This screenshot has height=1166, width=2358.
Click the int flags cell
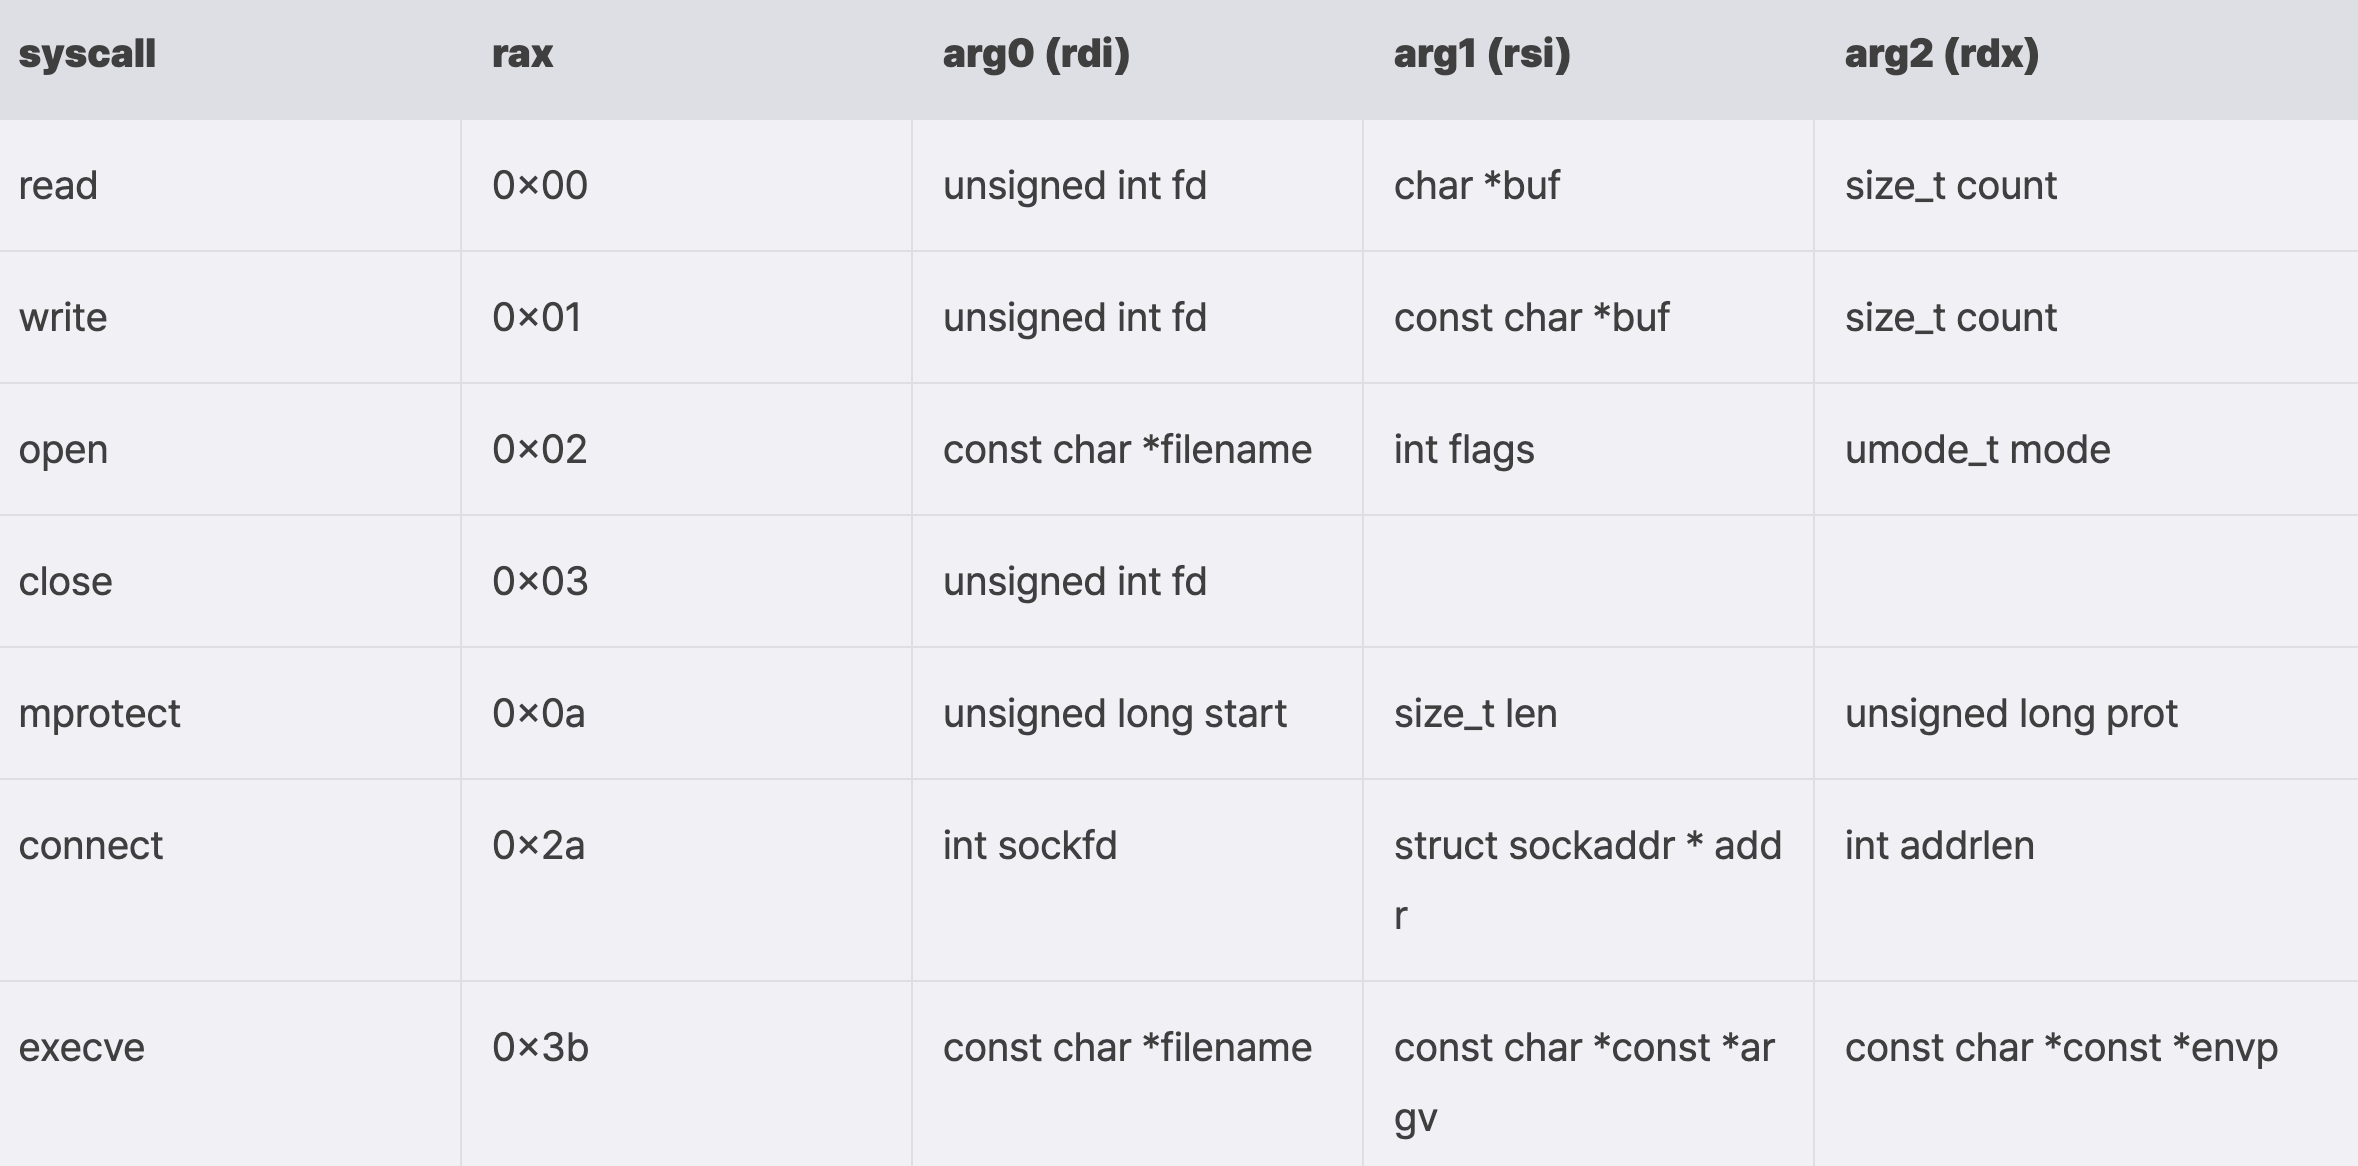(1464, 450)
